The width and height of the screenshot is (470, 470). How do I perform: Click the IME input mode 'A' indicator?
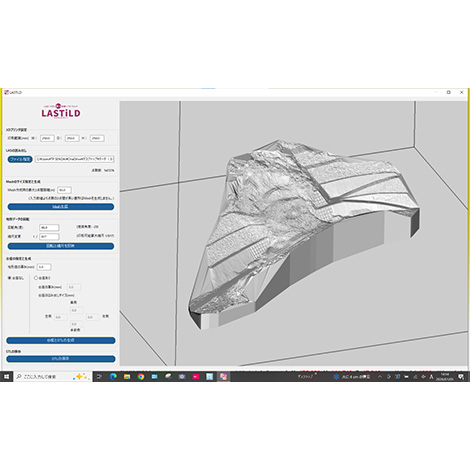(431, 377)
